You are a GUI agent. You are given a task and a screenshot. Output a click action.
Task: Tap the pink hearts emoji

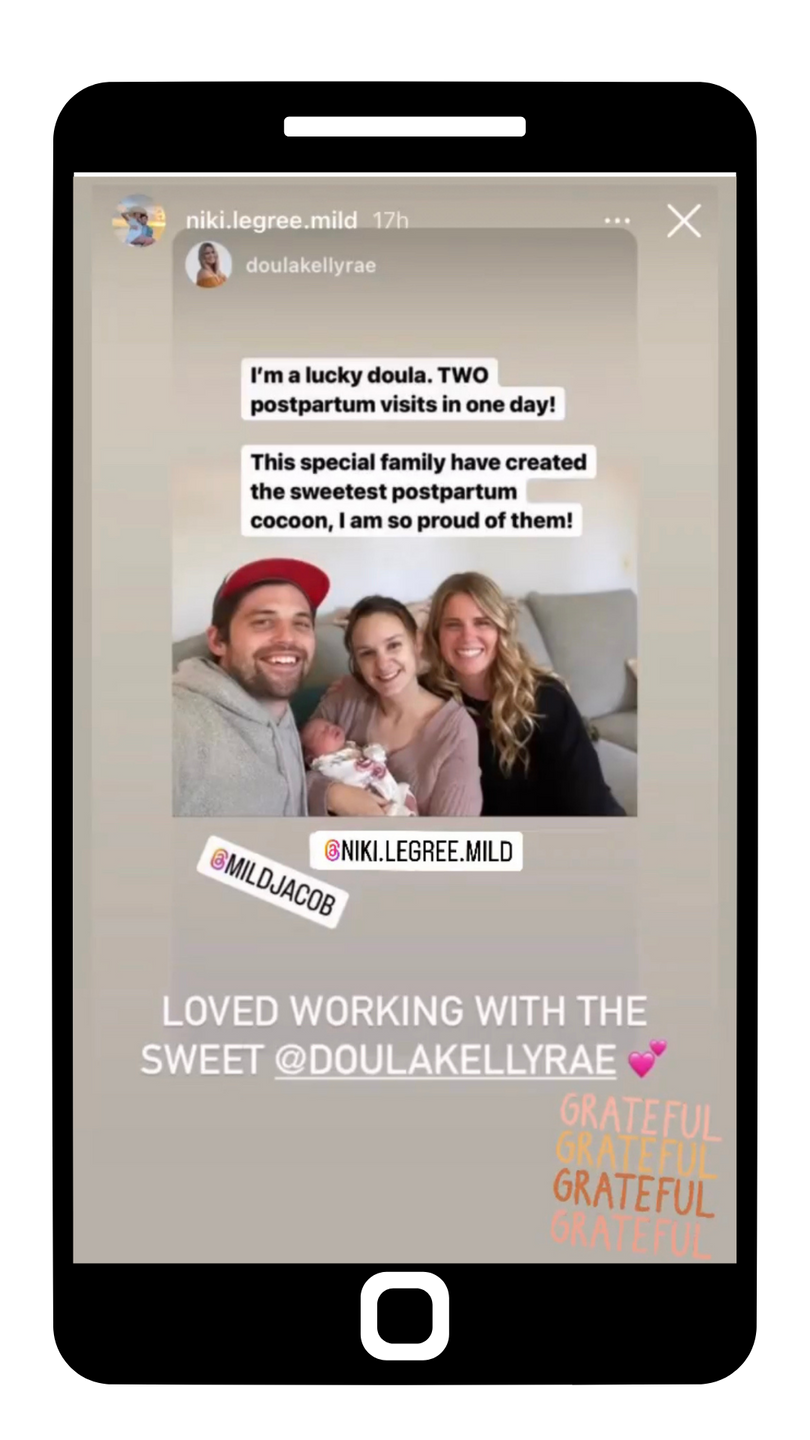point(646,1058)
